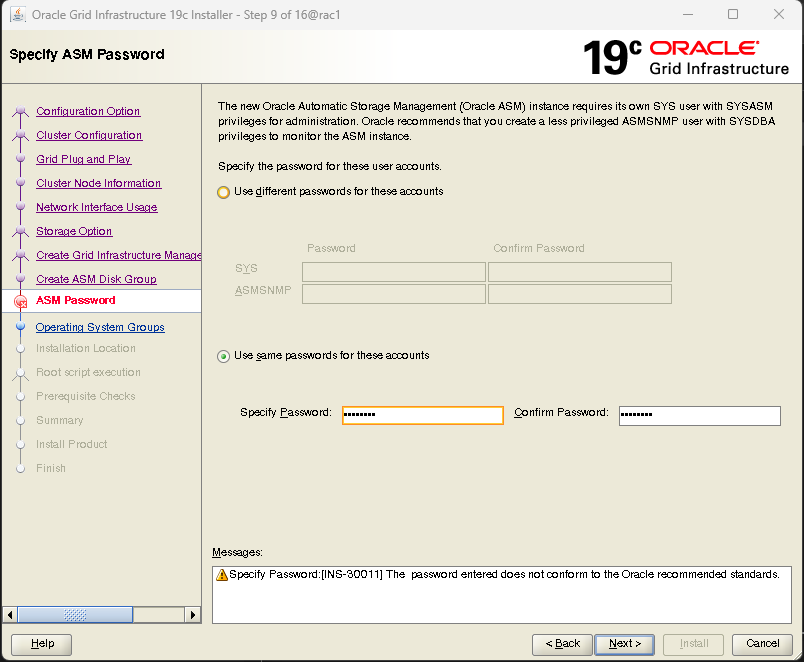The height and width of the screenshot is (662, 804).
Task: Jump to Storage Option step
Action: click(x=74, y=232)
